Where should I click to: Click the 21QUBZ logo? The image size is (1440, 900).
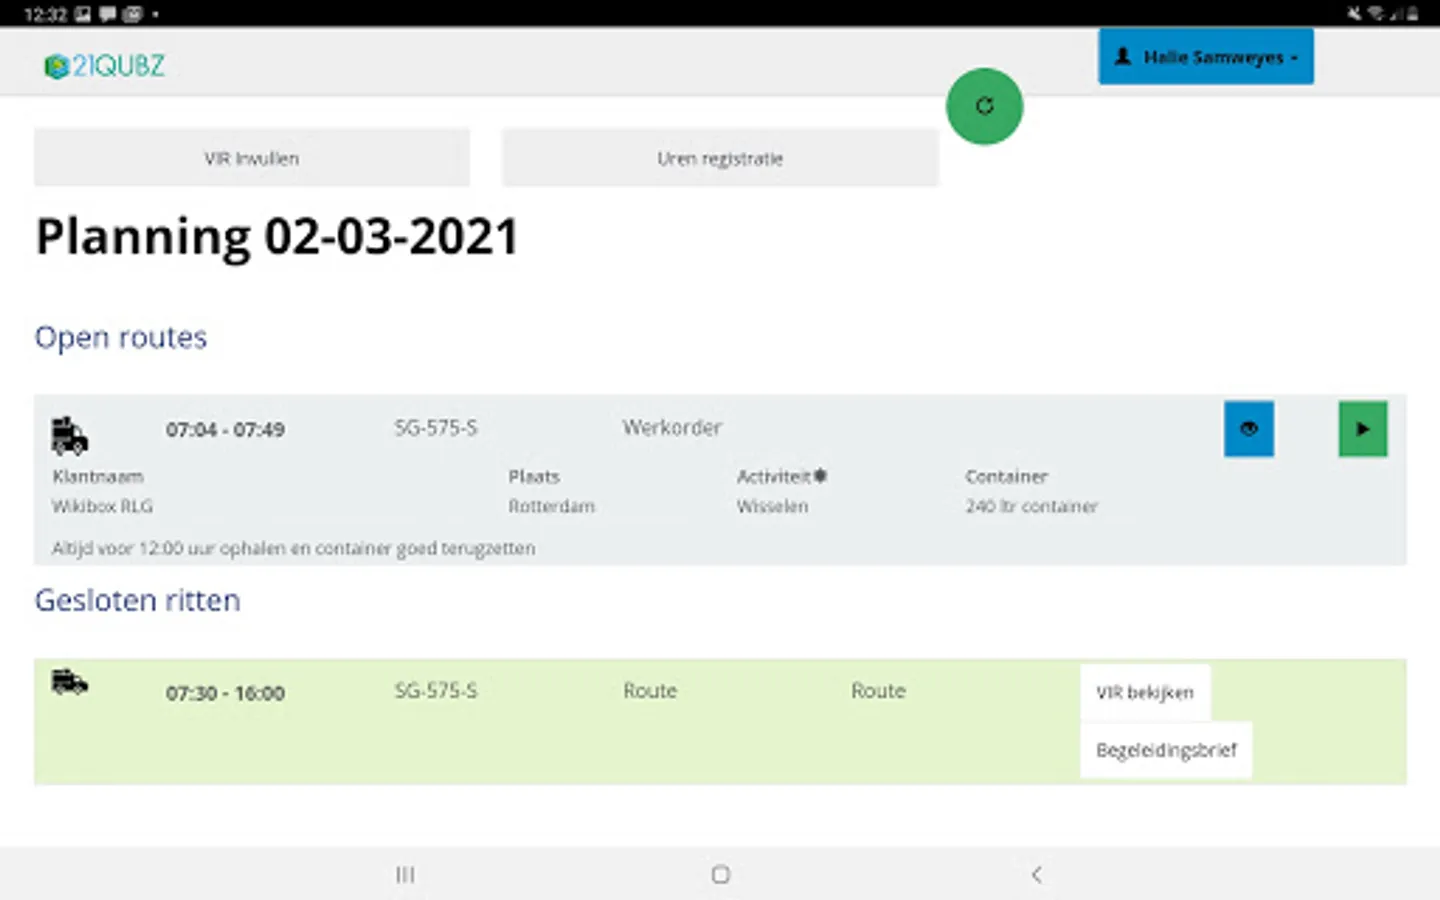point(104,66)
